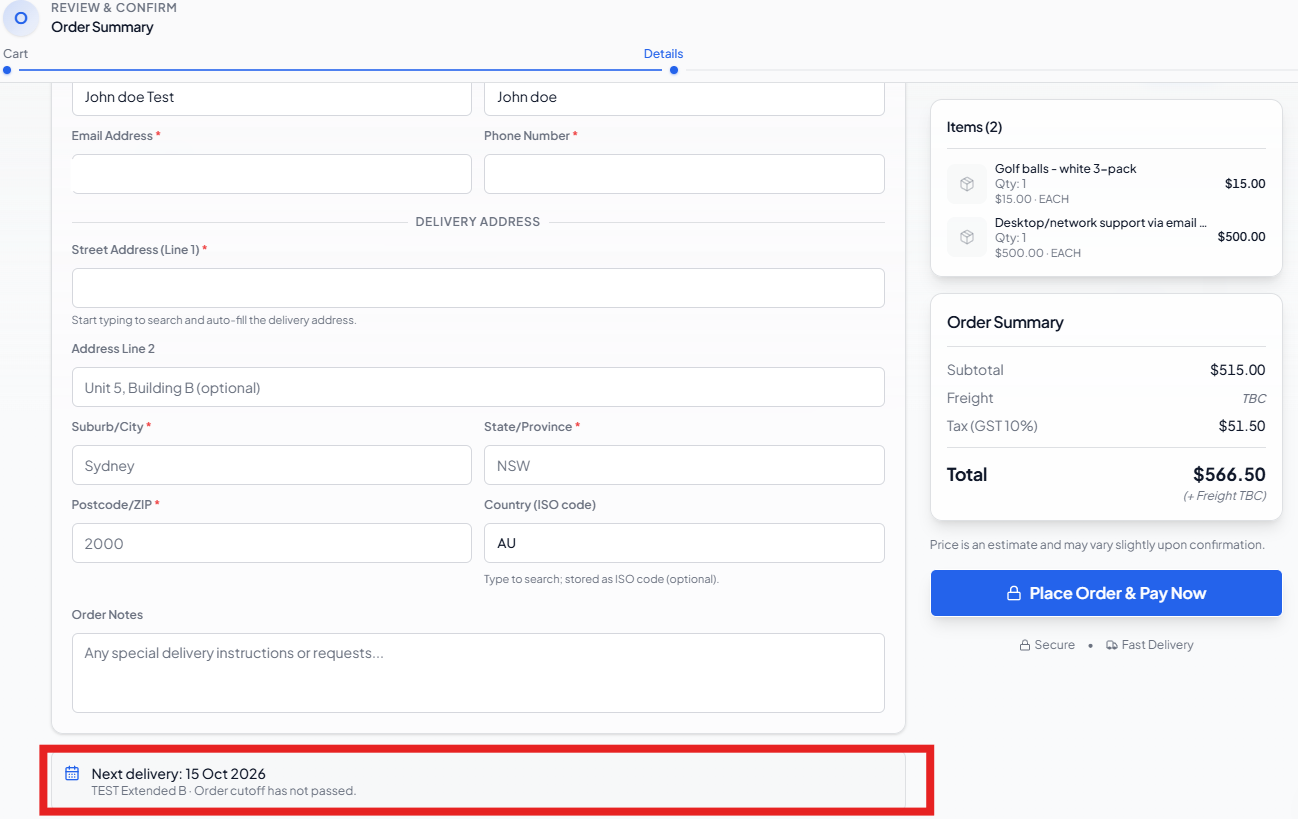Click the Subtotal amount $515.00
The image size is (1298, 819).
pyautogui.click(x=1237, y=370)
